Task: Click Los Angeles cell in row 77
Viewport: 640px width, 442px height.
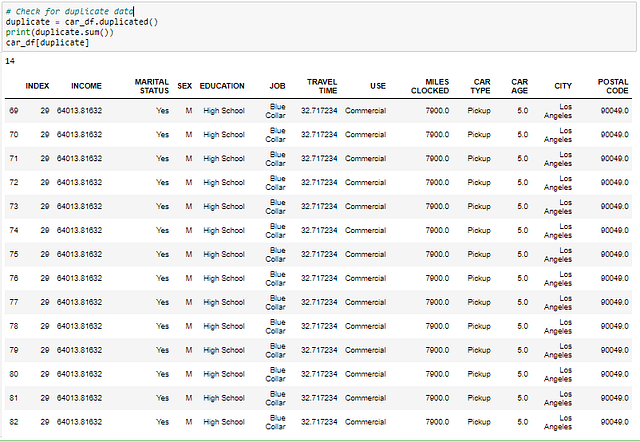Action: tap(558, 302)
